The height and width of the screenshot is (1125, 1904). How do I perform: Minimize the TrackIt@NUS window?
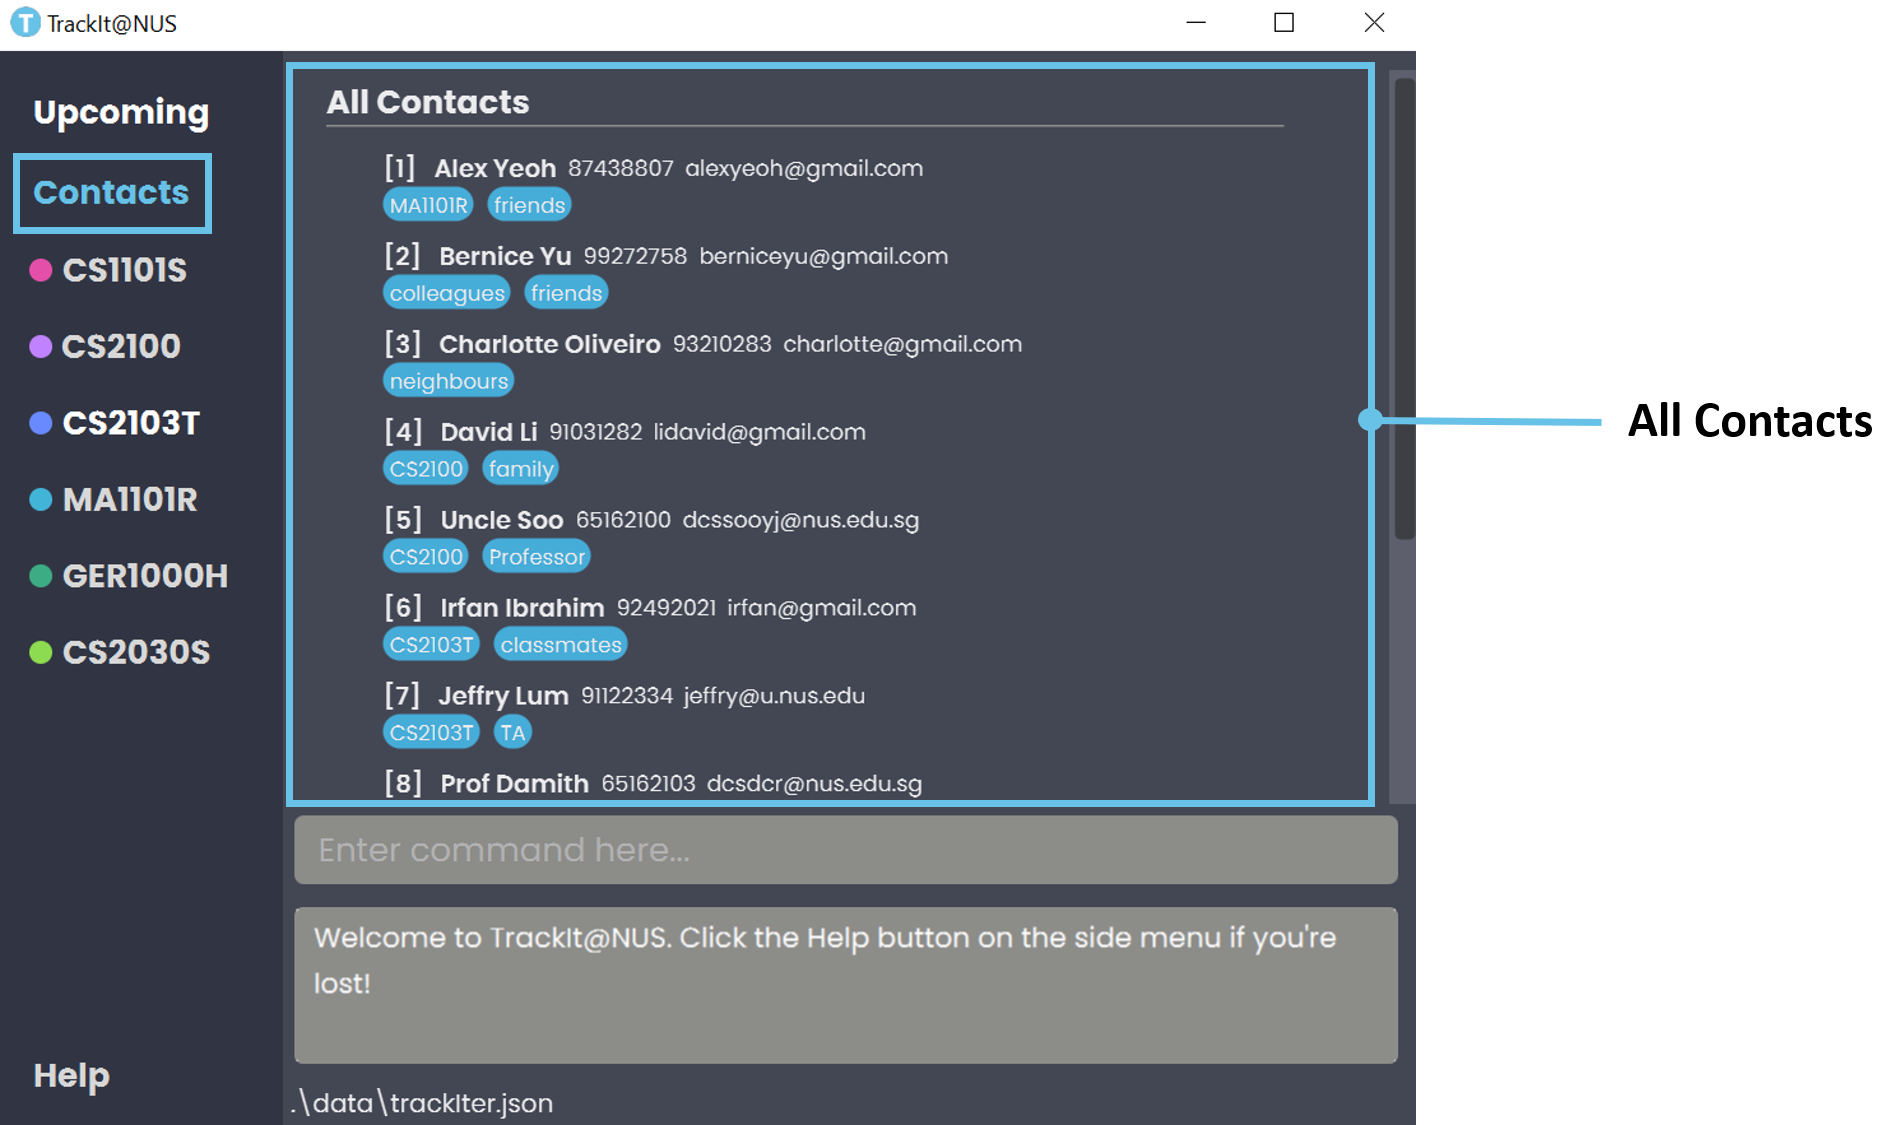point(1196,22)
